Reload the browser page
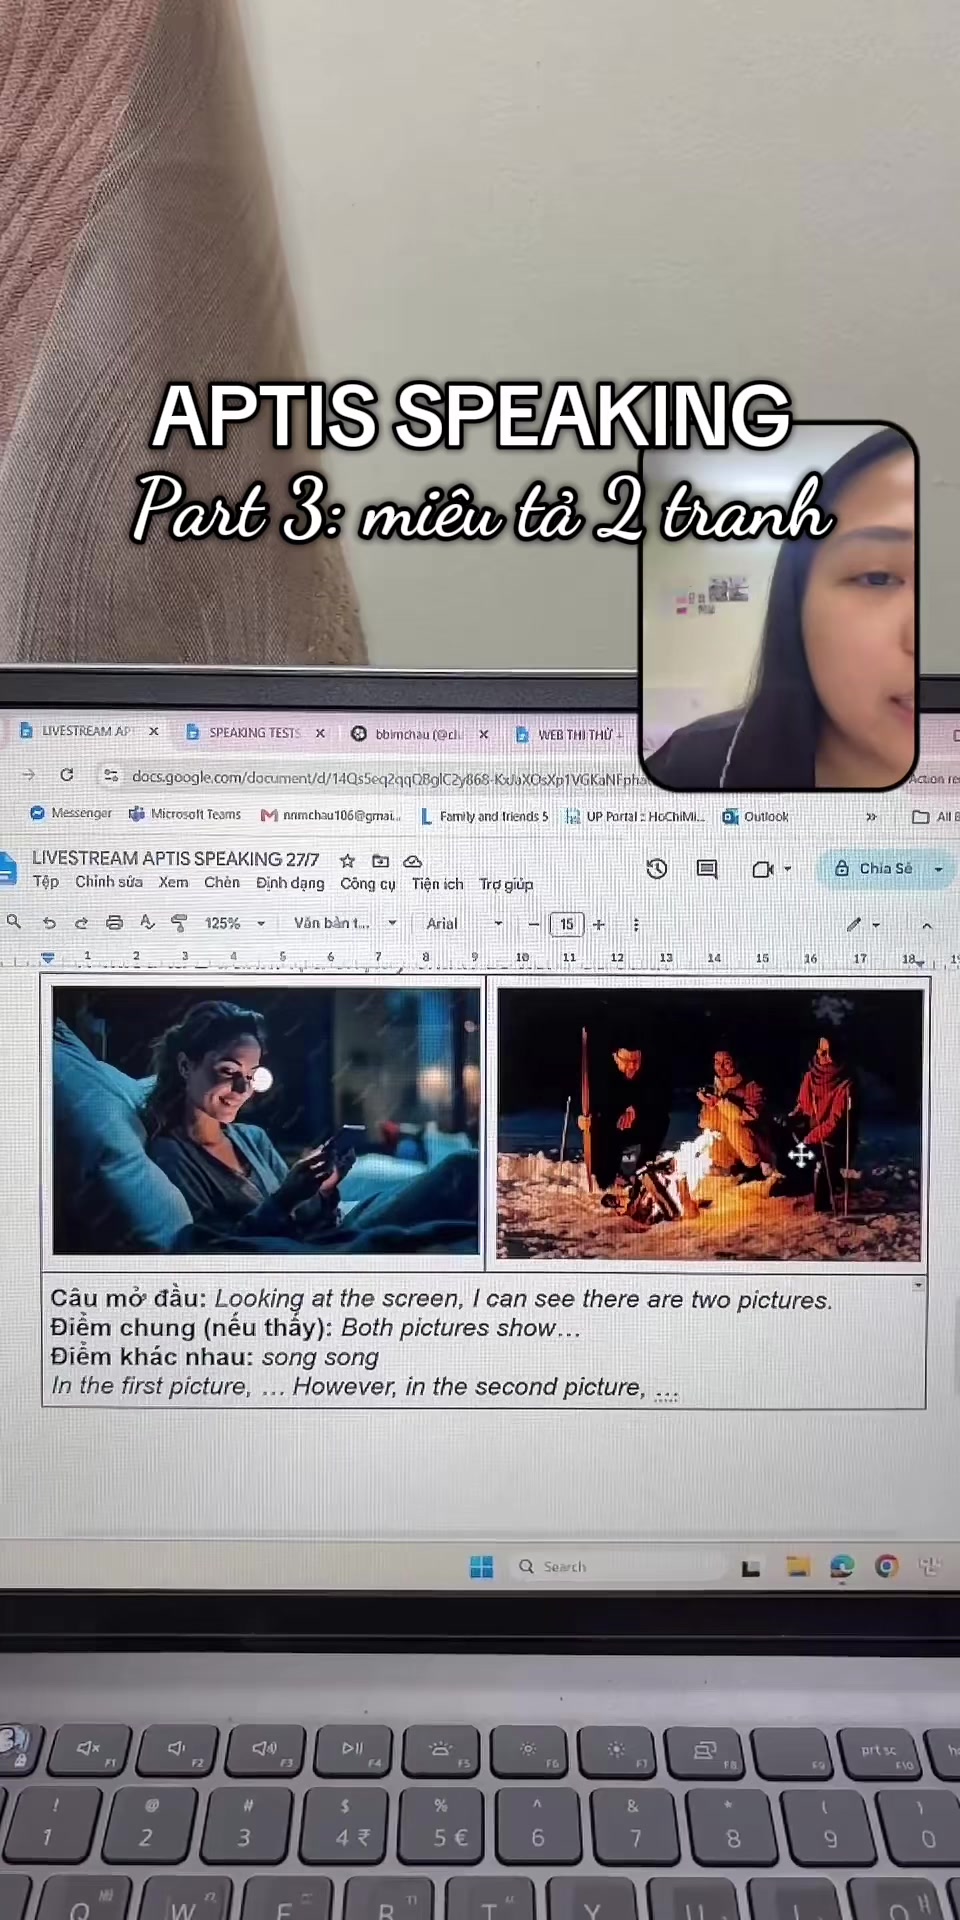The height and width of the screenshot is (1920, 960). [66, 775]
